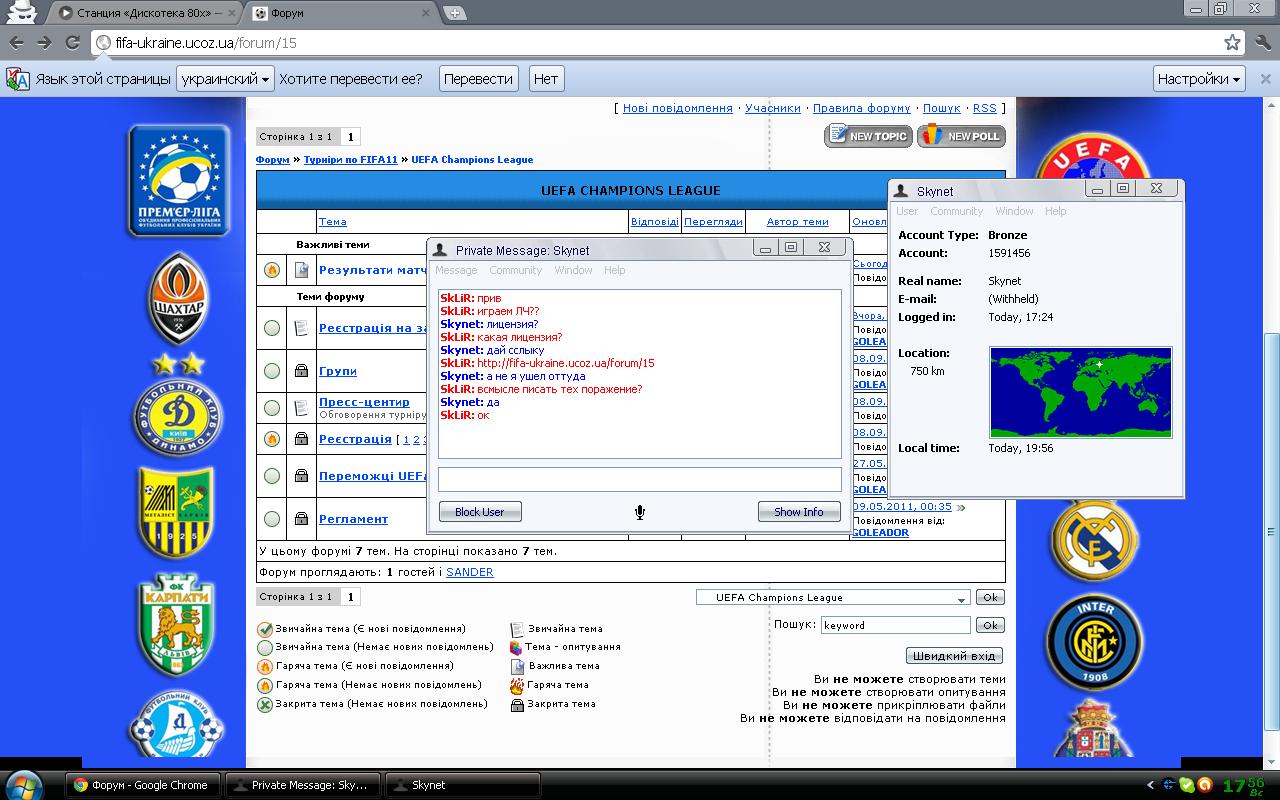
Task: Click the Shakhtar club crest
Action: click(178, 300)
